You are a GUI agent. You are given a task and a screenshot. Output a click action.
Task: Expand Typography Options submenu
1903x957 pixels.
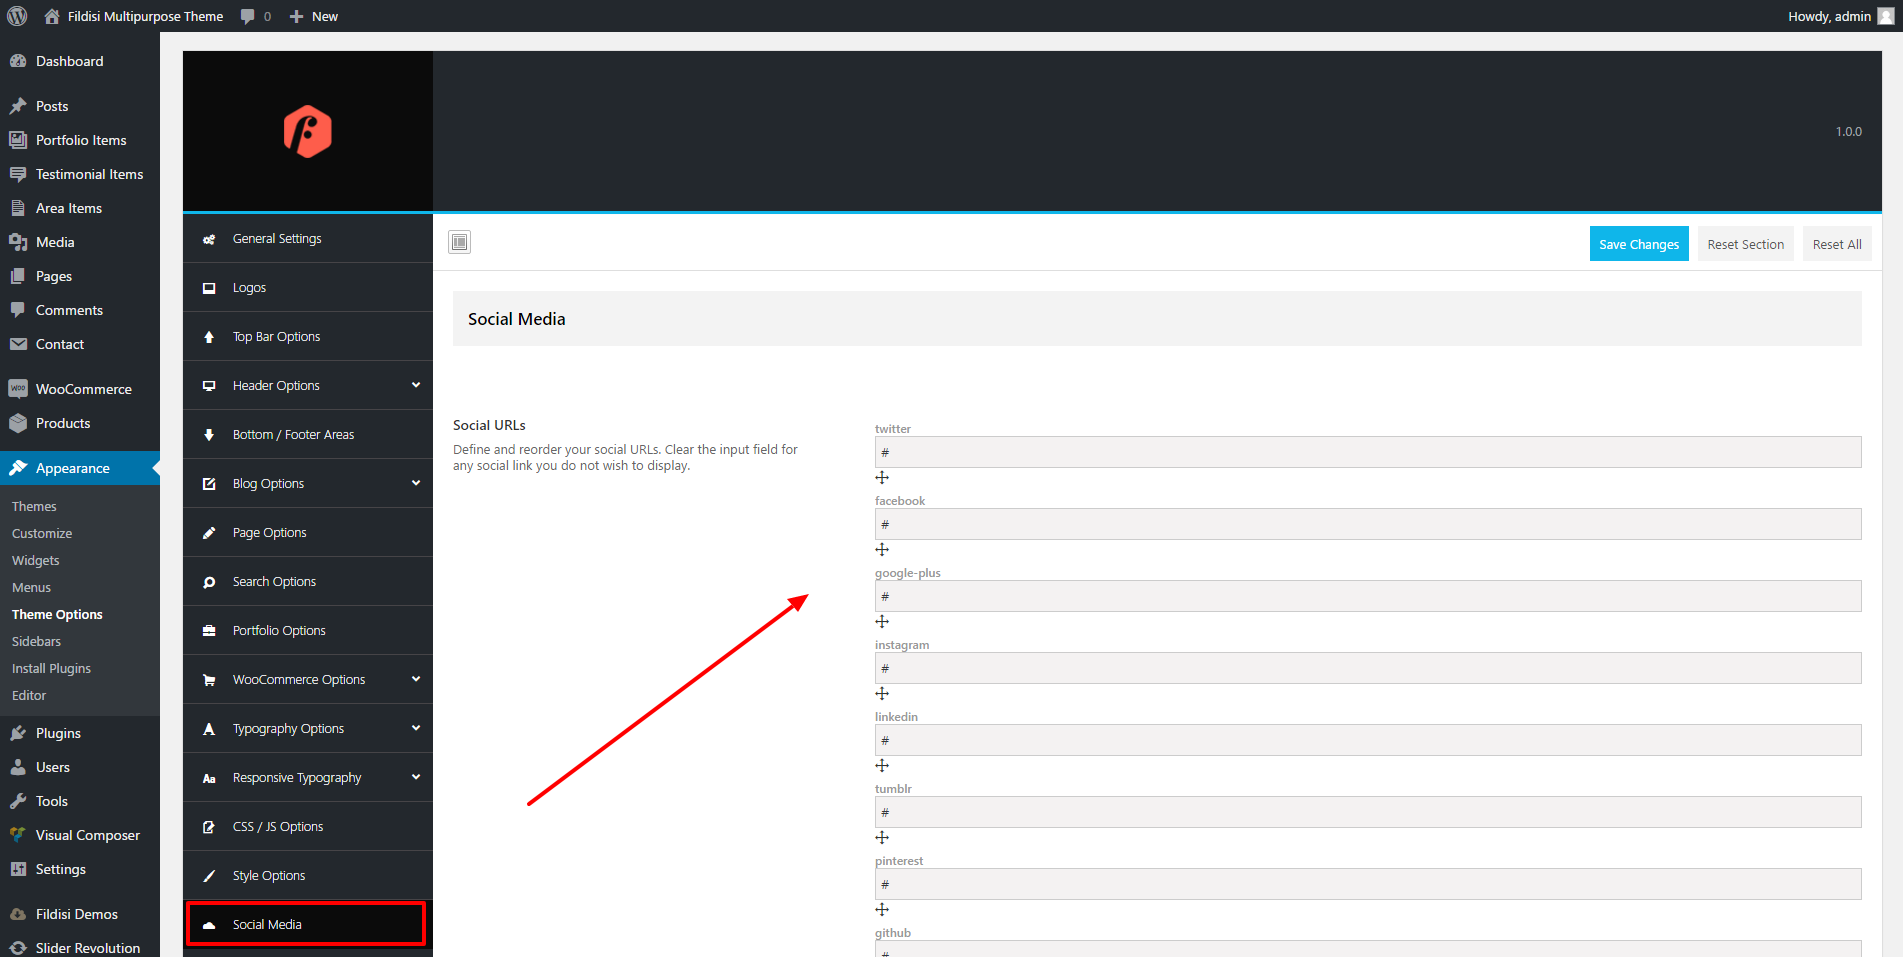pos(416,728)
